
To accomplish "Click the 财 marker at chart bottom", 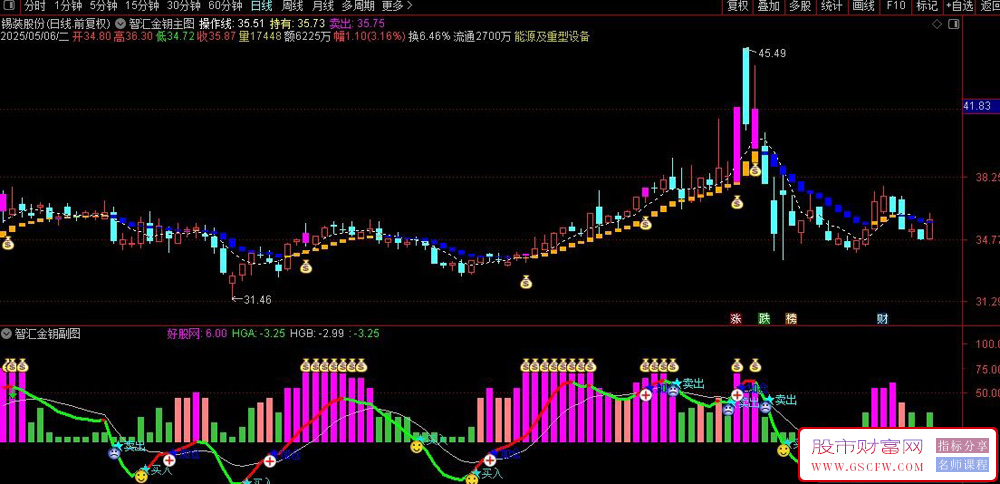I will tap(883, 318).
